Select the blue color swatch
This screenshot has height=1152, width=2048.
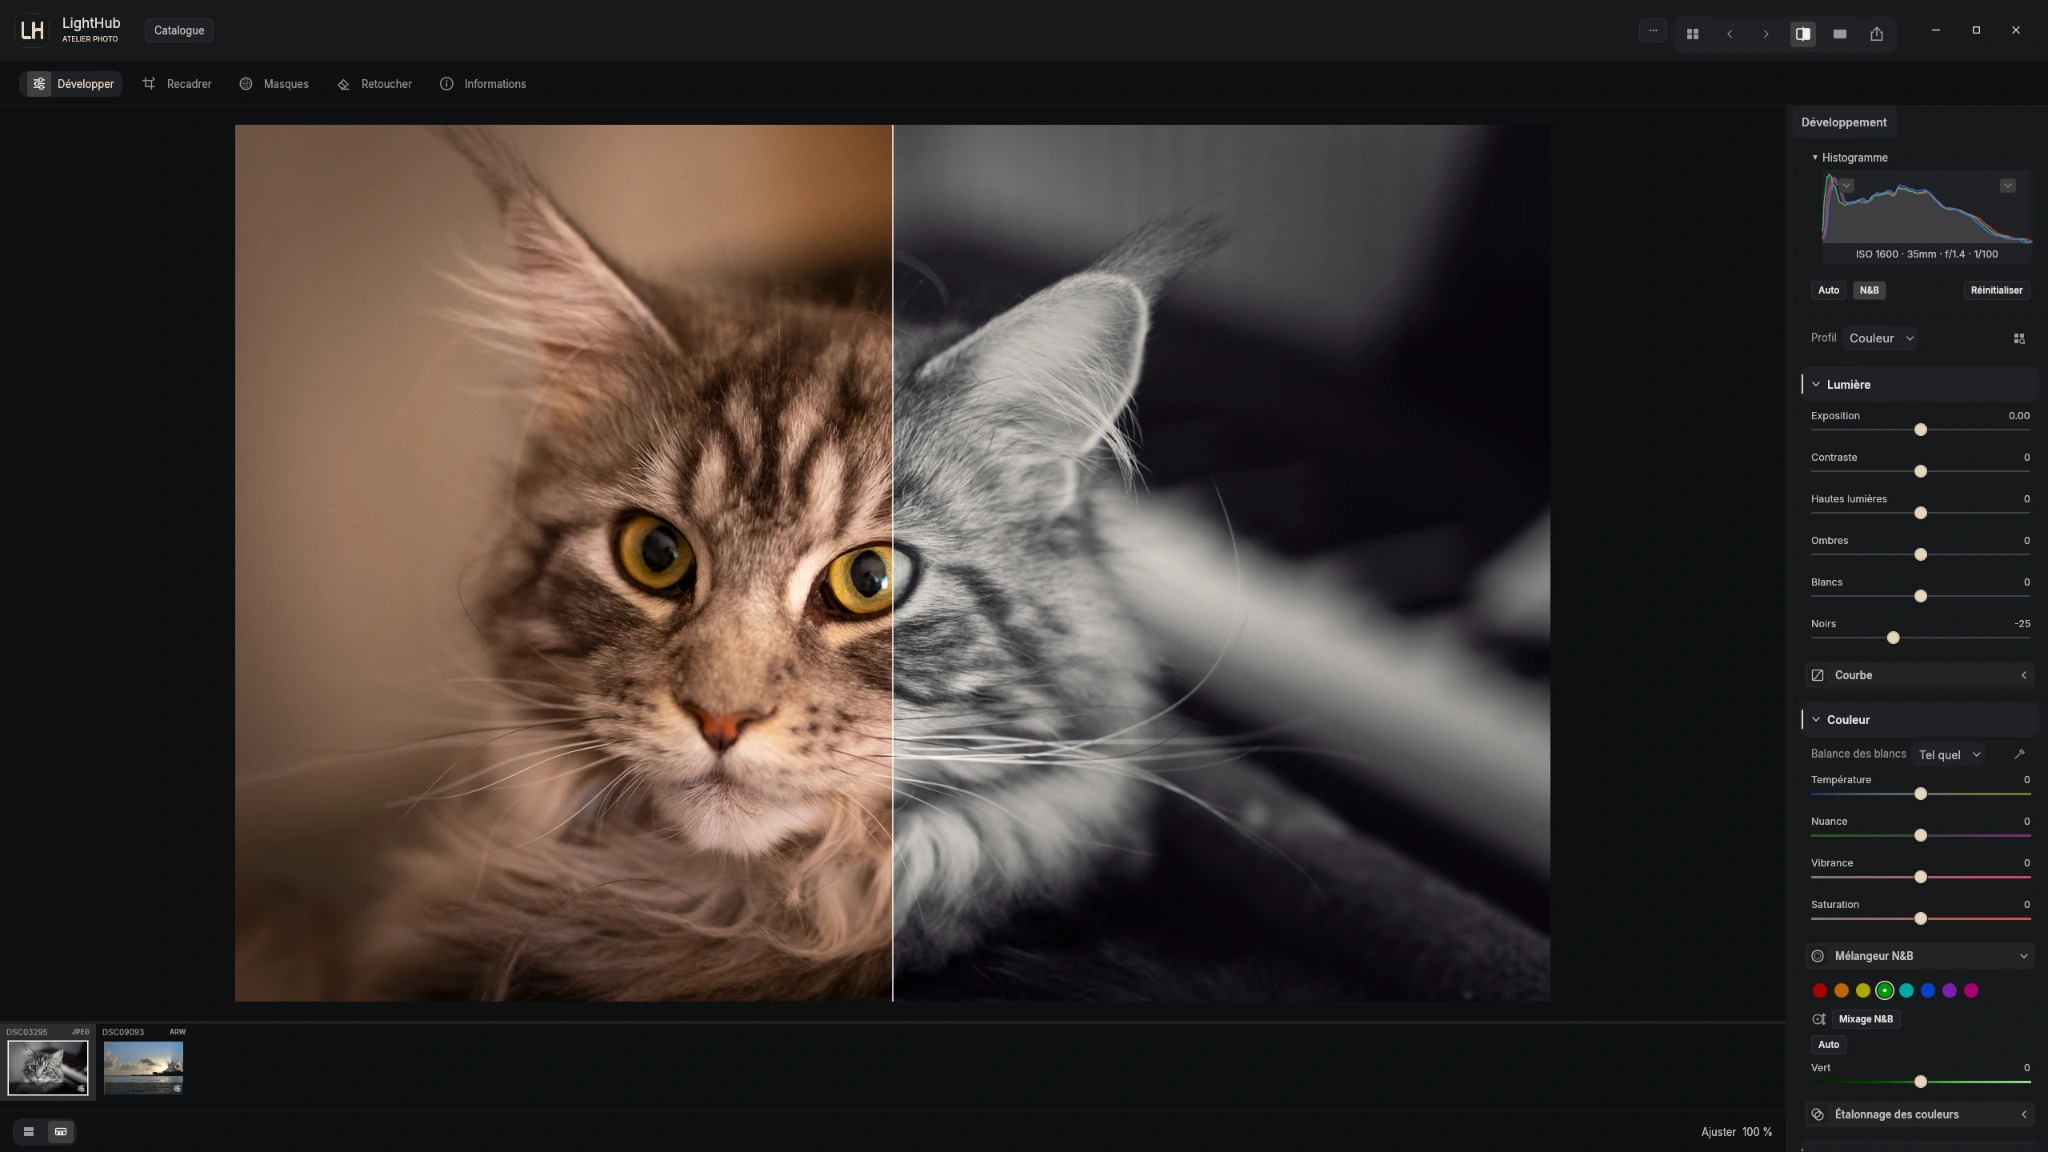pos(1928,991)
